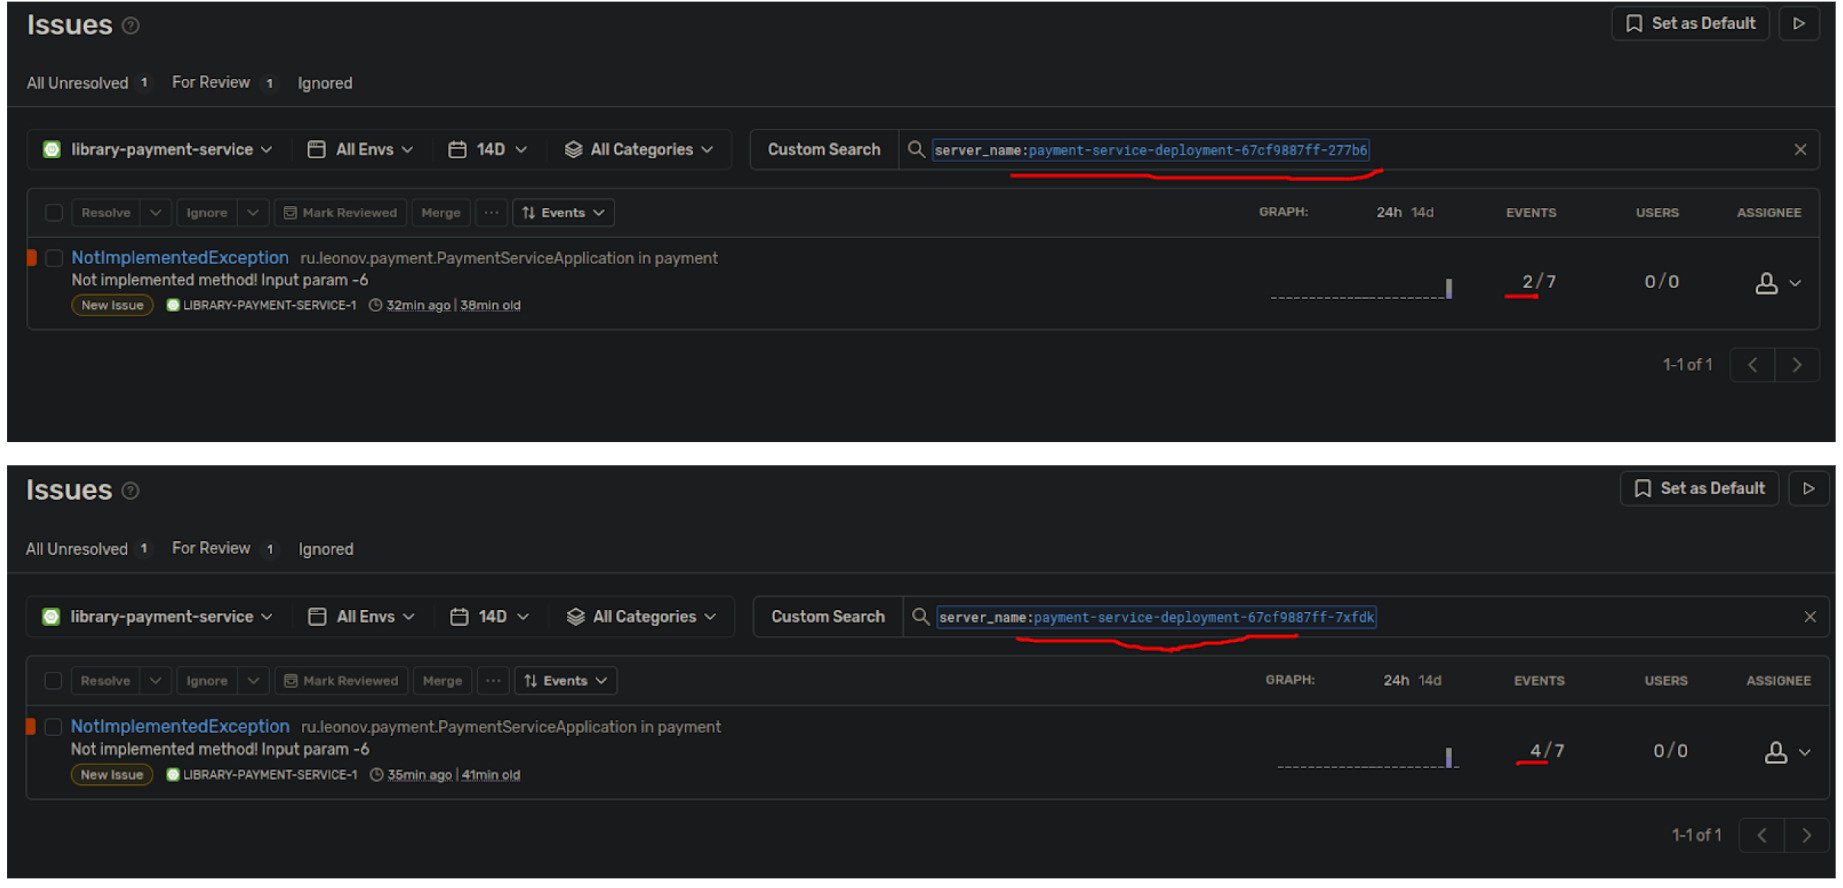1843x888 pixels.
Task: Tick the select-all checkbox in the upper issues toolbar
Action: [54, 213]
